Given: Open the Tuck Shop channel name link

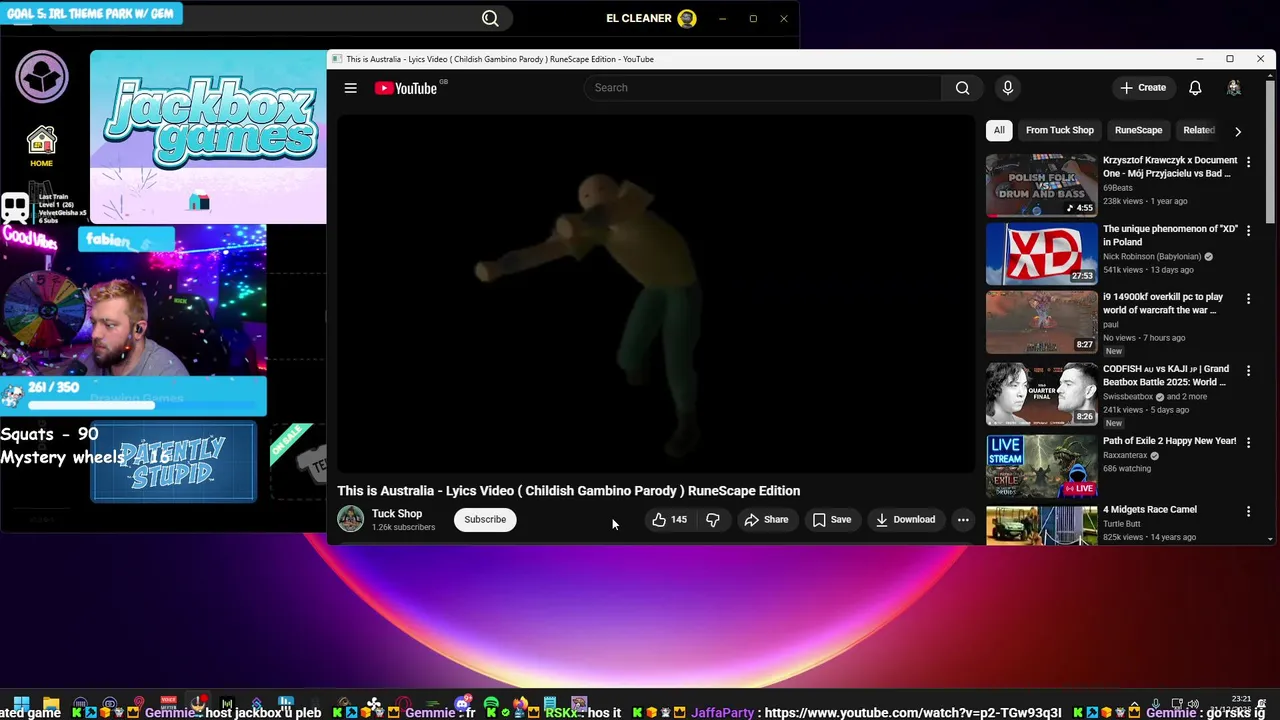Looking at the screenshot, I should [397, 513].
